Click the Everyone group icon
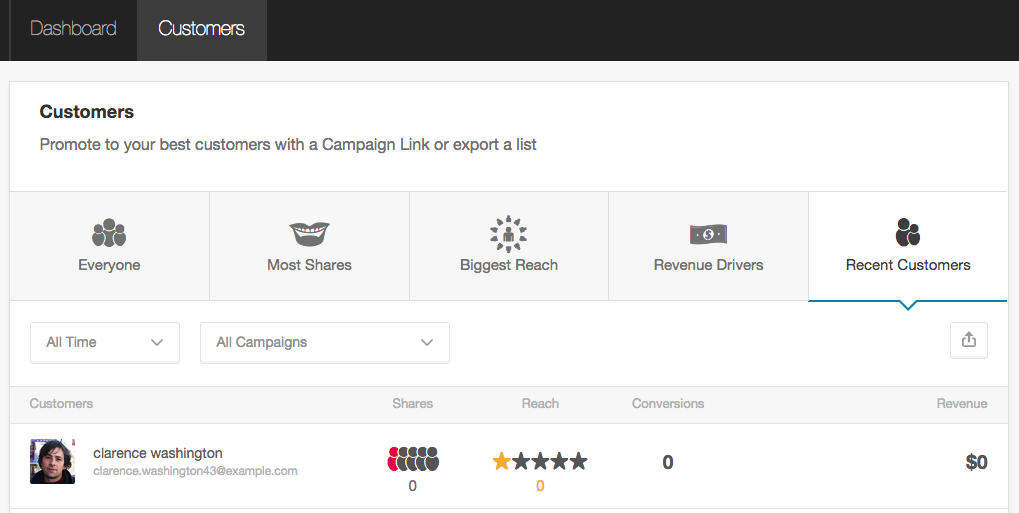The width and height of the screenshot is (1019, 513). point(109,234)
